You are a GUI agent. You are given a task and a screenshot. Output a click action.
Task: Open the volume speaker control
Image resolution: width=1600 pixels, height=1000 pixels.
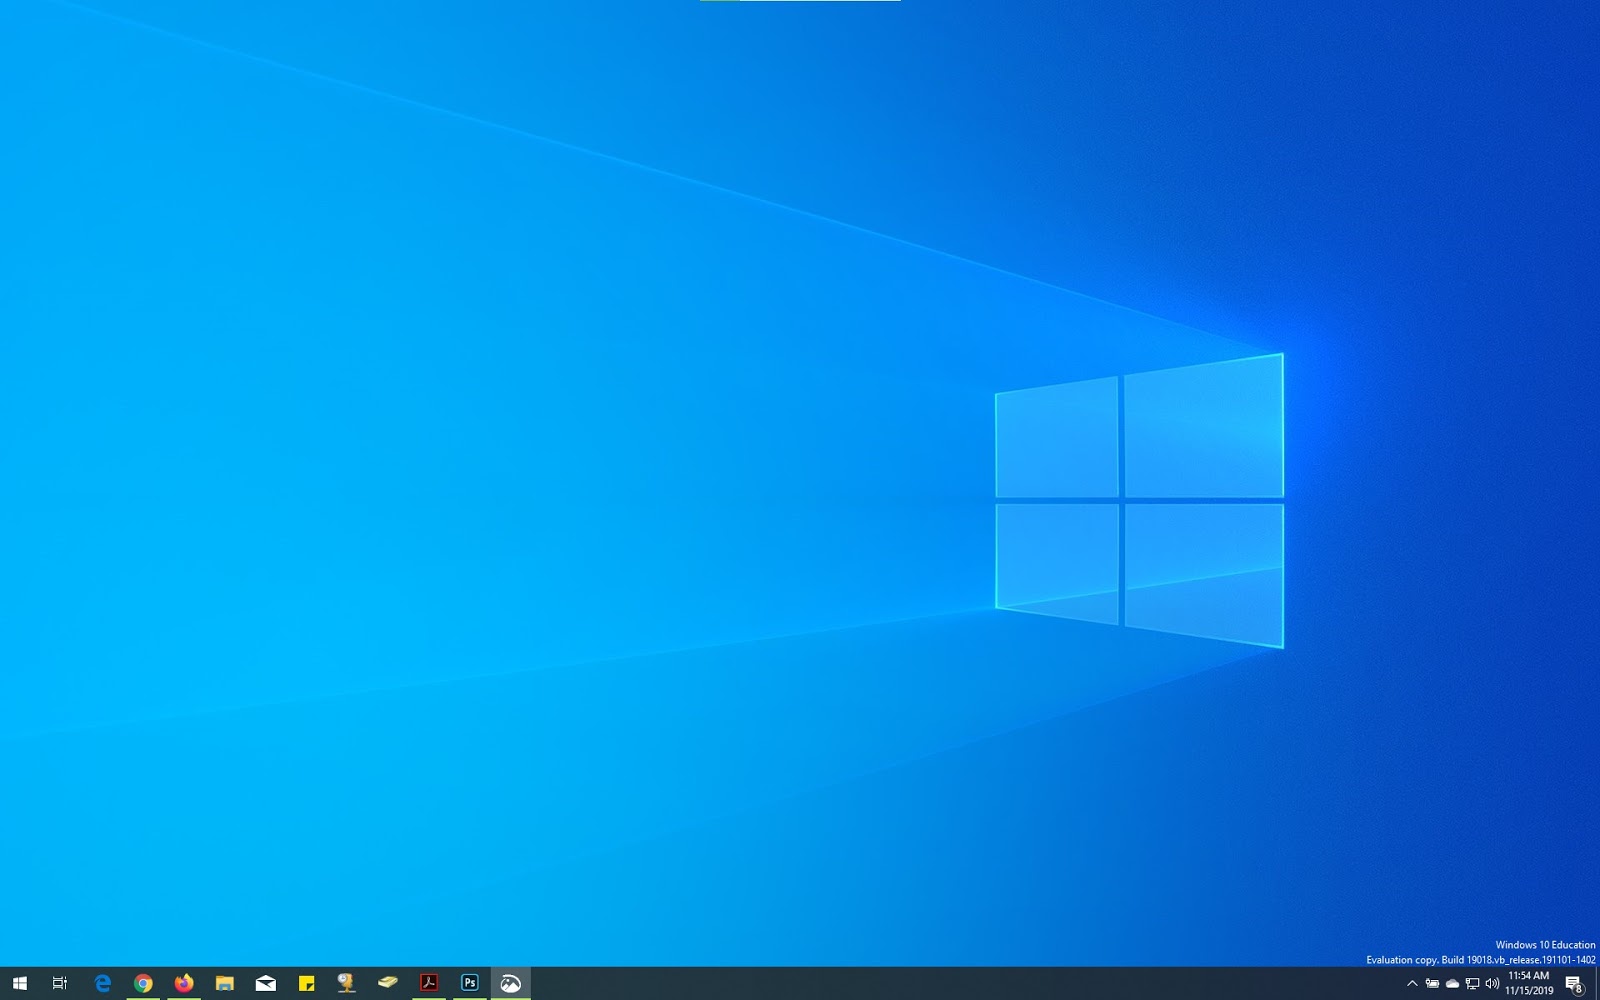point(1492,983)
